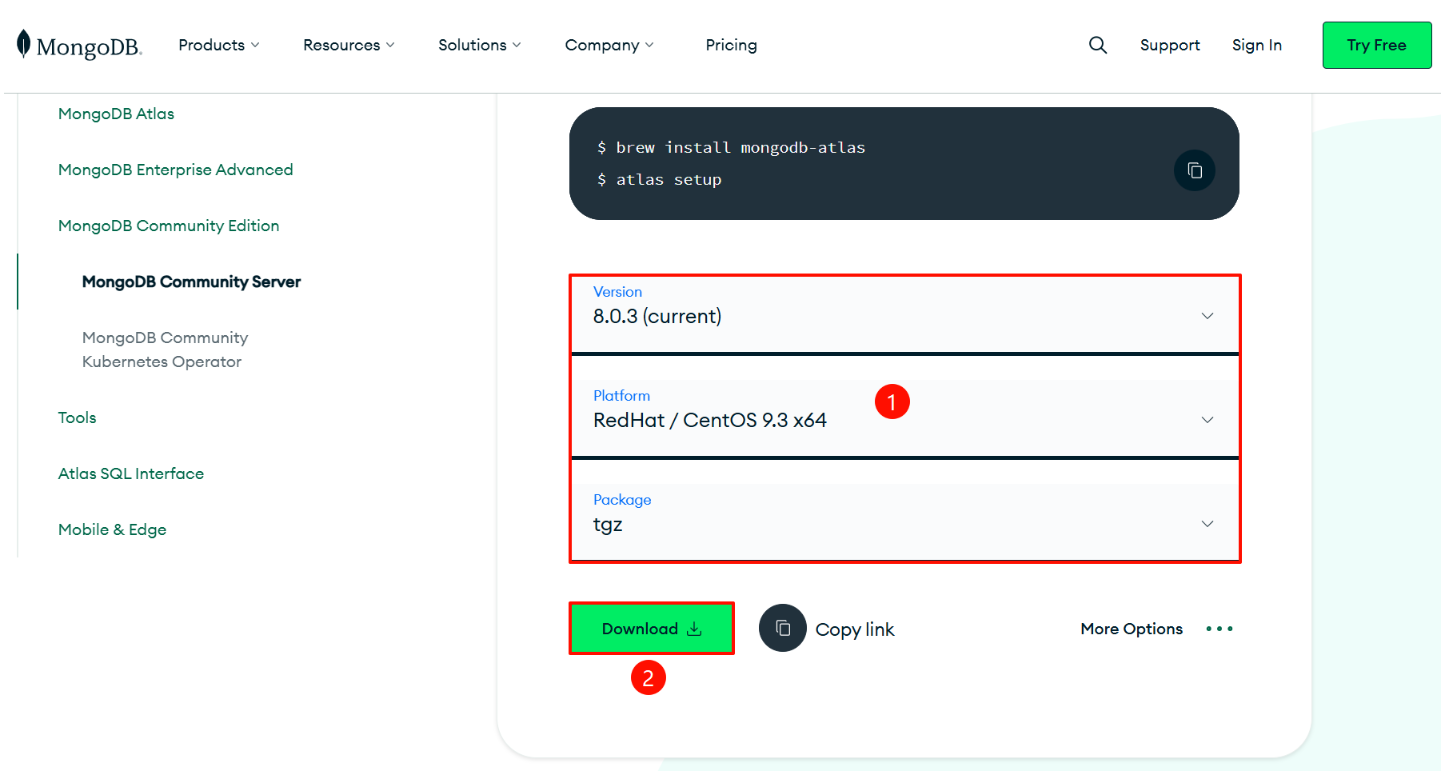Click the Copy link clipboard icon
This screenshot has width=1450, height=781.
[783, 628]
